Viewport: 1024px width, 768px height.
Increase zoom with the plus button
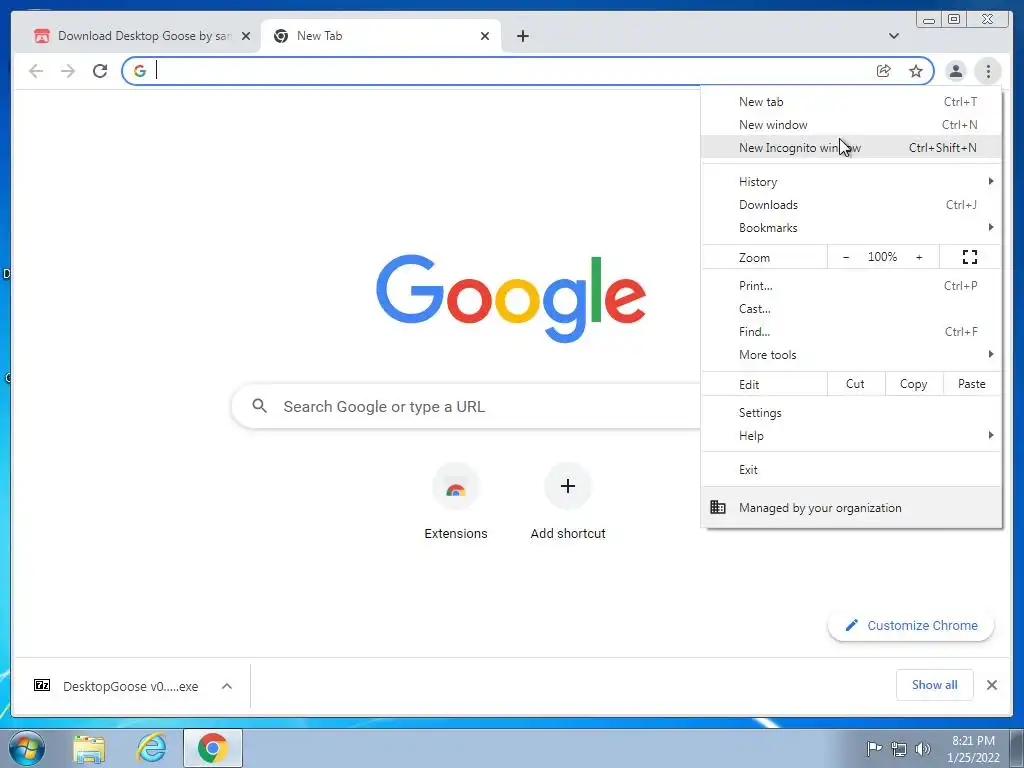pos(919,257)
